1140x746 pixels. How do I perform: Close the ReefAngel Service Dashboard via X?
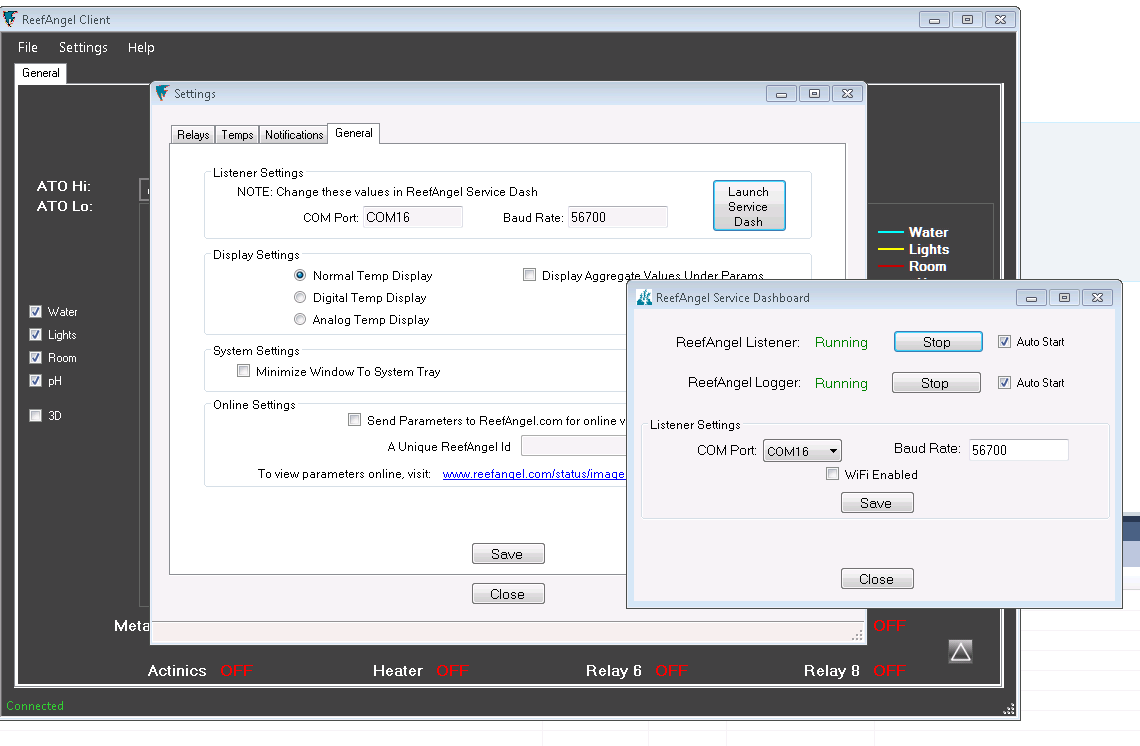pyautogui.click(x=1098, y=297)
